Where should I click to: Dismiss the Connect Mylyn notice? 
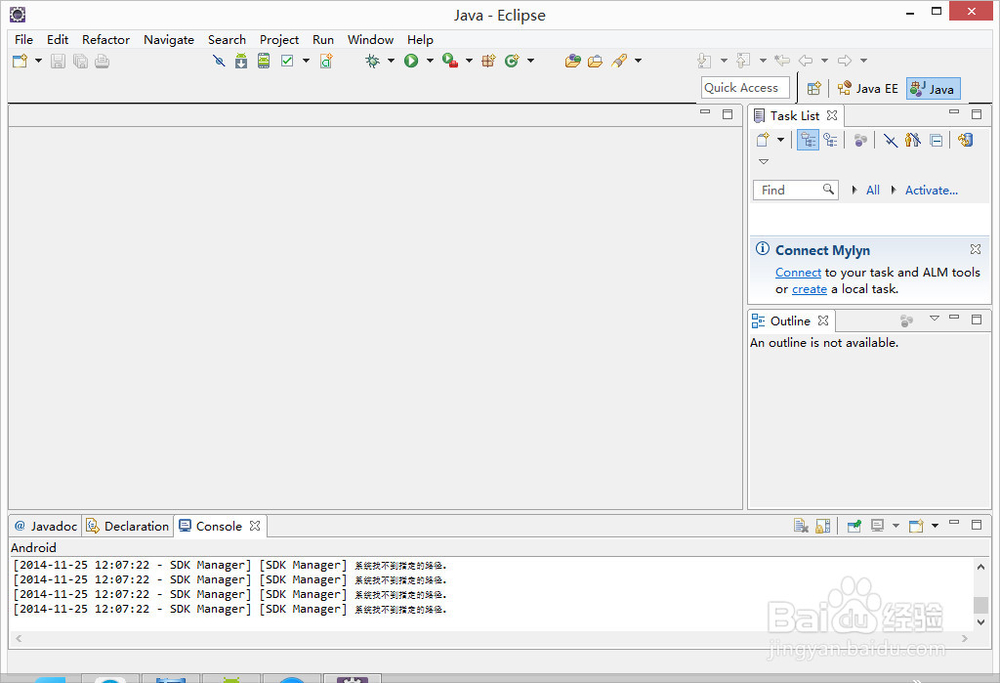point(975,249)
